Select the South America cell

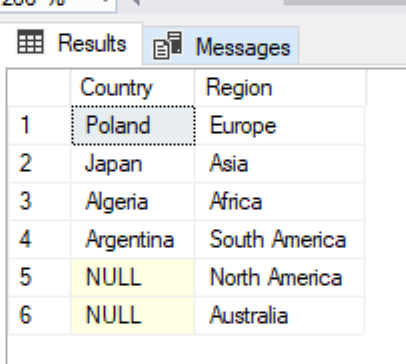click(x=280, y=239)
